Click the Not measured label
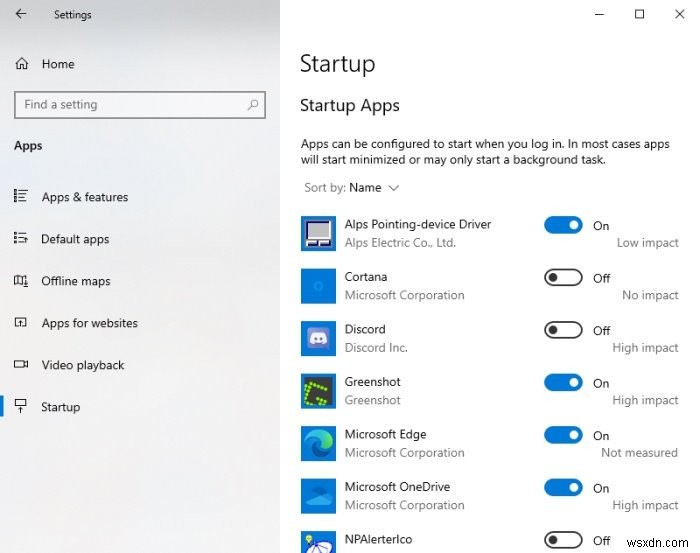 point(639,453)
